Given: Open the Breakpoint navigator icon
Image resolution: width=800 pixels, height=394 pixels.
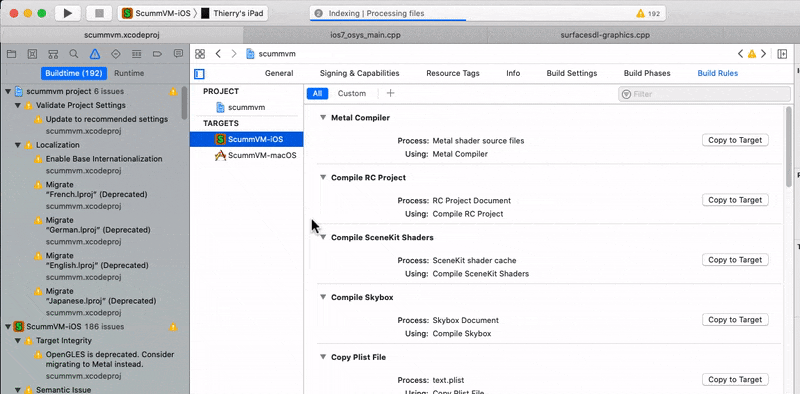Looking at the screenshot, I should (x=157, y=54).
